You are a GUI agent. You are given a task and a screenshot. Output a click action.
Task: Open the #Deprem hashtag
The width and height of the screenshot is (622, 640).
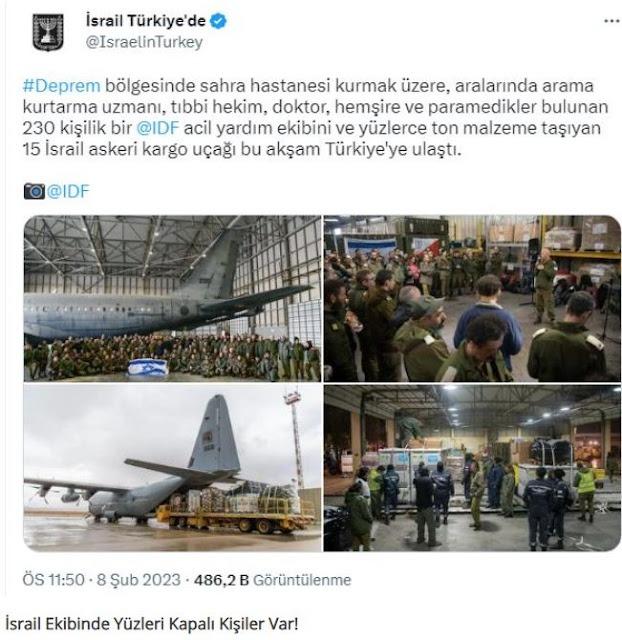tap(61, 86)
